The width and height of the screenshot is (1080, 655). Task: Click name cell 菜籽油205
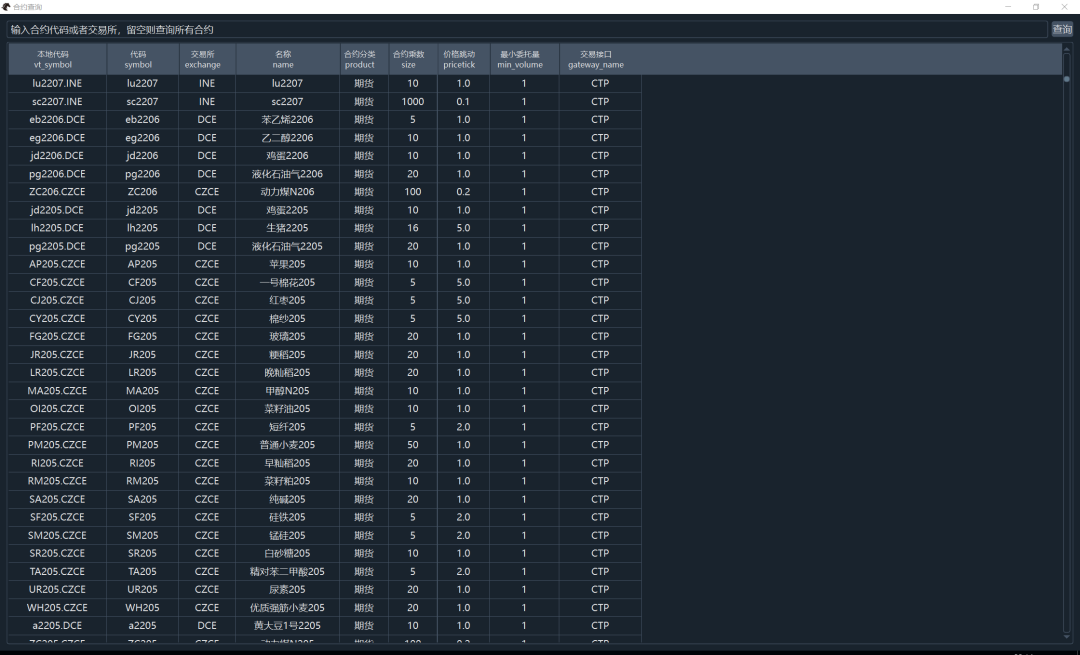[x=287, y=408]
